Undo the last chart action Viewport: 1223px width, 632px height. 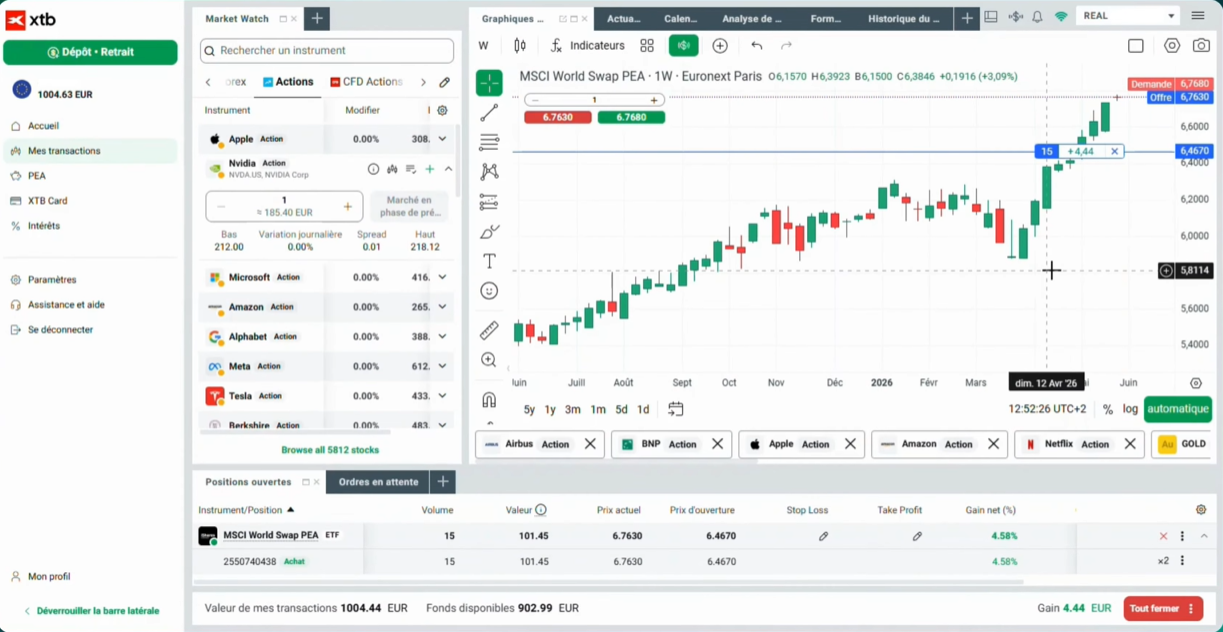(756, 45)
